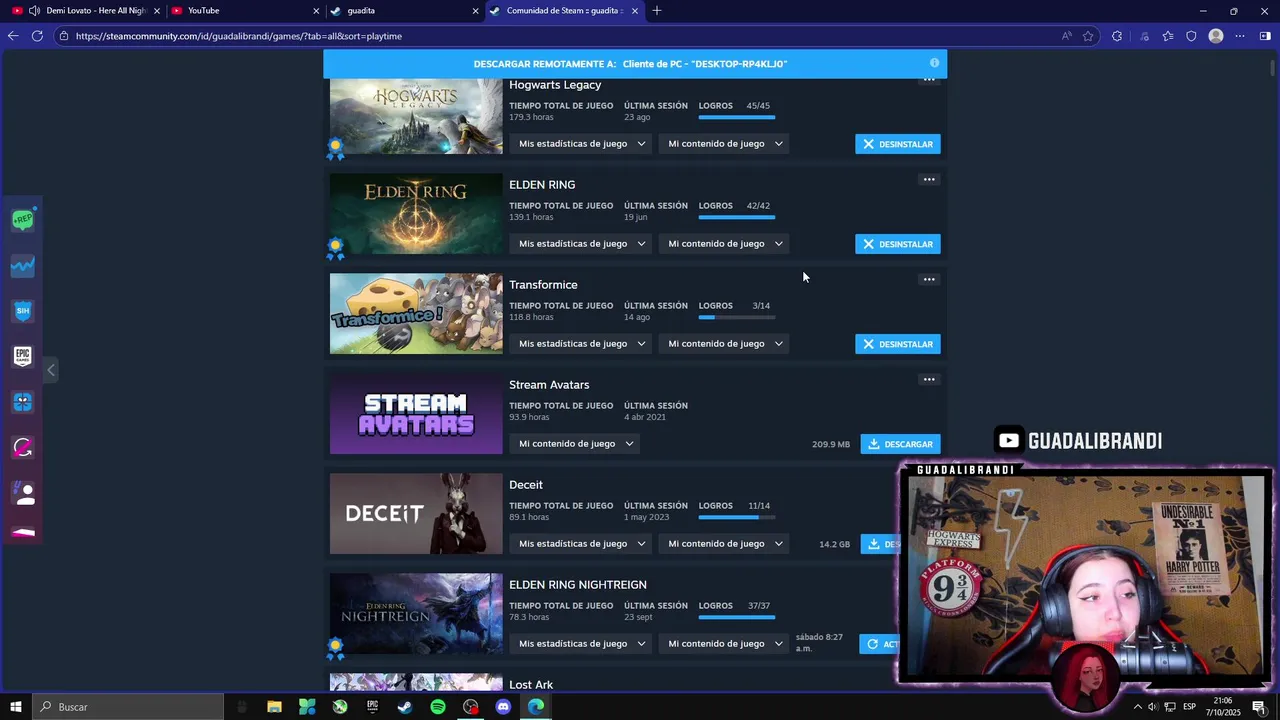Expand Mis estadísticas de juego for Transformice

tap(582, 344)
